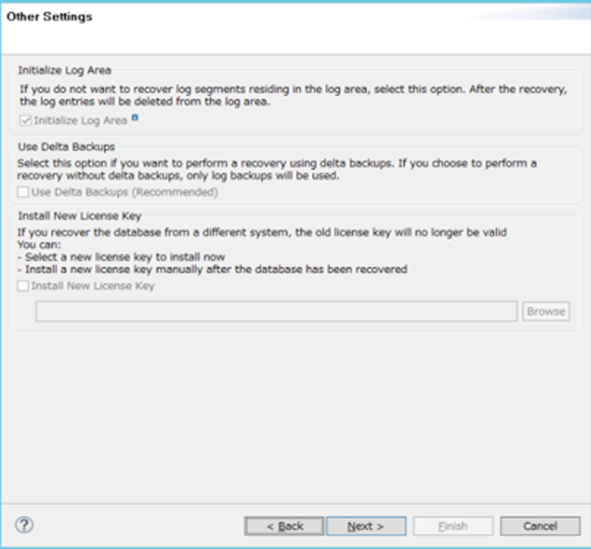The image size is (591, 549).
Task: Click the info icon beside Initialize Log Area
Action: (x=135, y=118)
